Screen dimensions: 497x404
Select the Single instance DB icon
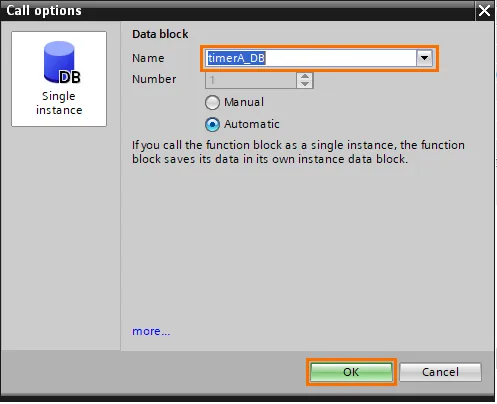pos(59,79)
